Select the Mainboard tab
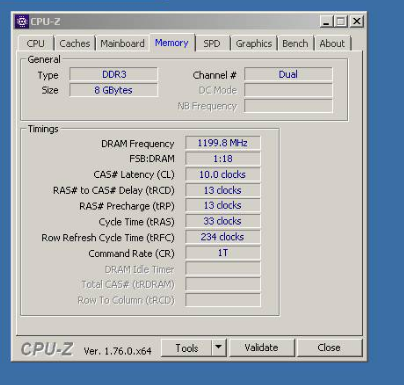This screenshot has width=404, height=385. [122, 43]
